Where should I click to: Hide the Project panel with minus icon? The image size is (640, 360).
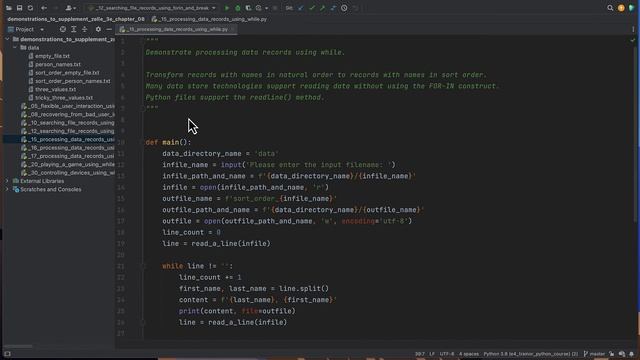[x=109, y=29]
